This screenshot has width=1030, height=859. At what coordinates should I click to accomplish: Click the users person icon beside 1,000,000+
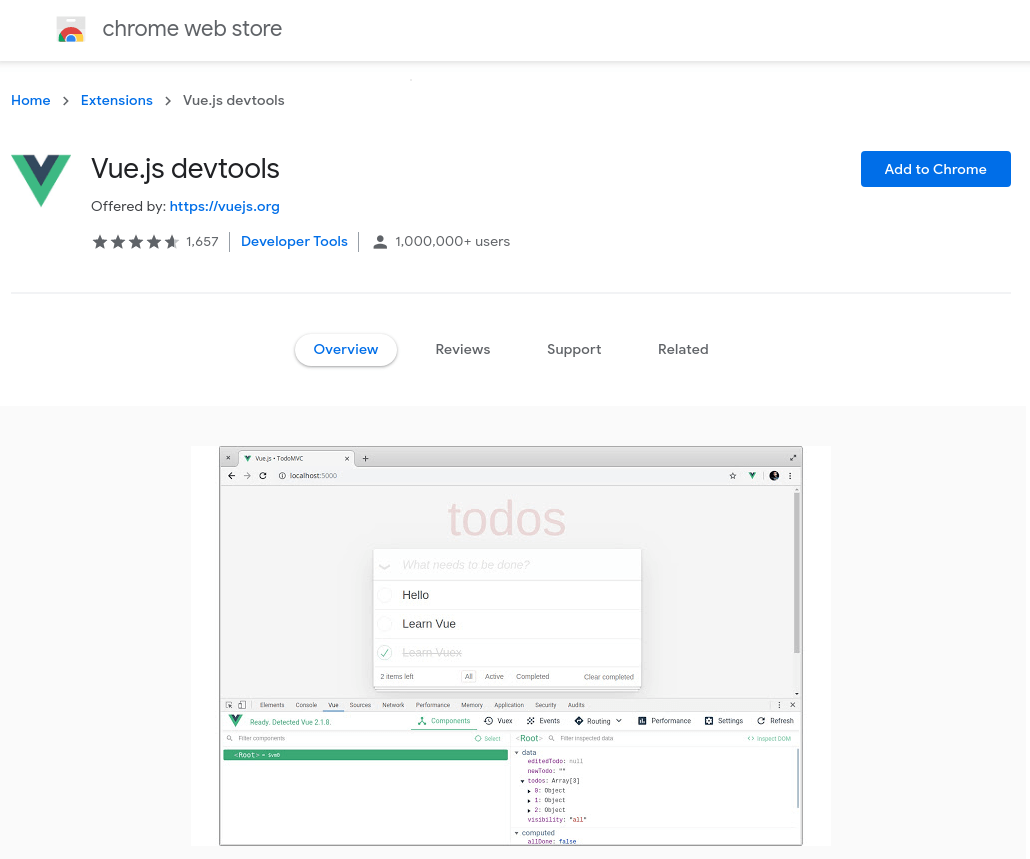tap(380, 242)
